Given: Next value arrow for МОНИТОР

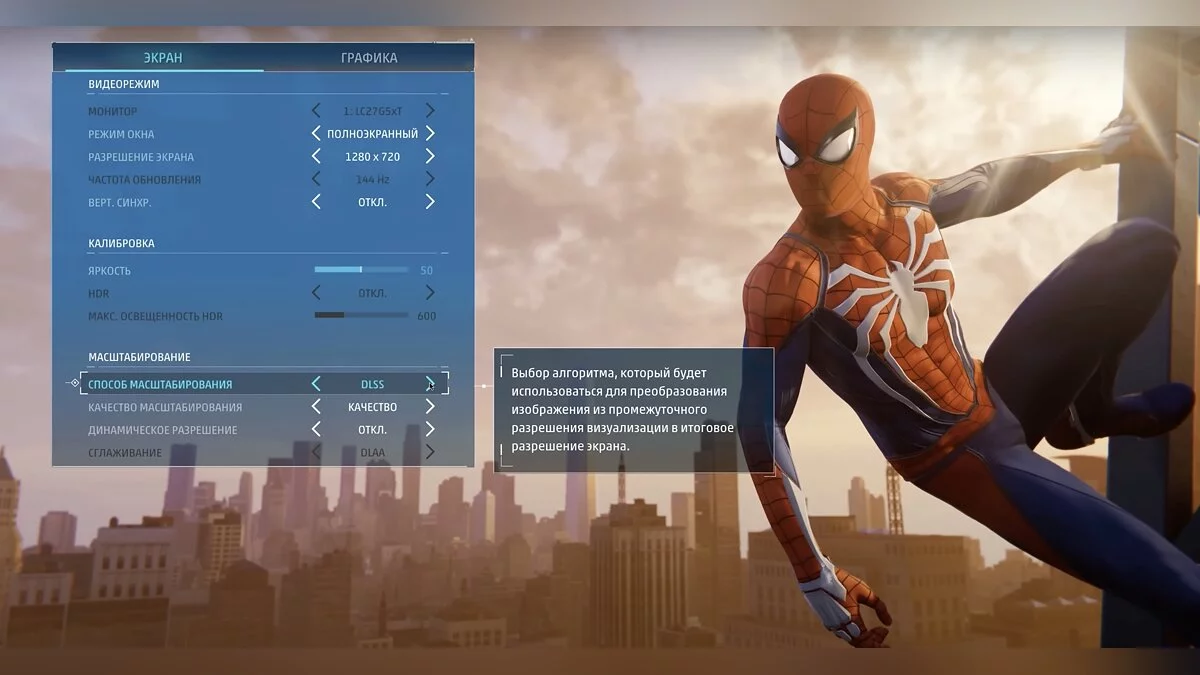Looking at the screenshot, I should click(x=430, y=111).
